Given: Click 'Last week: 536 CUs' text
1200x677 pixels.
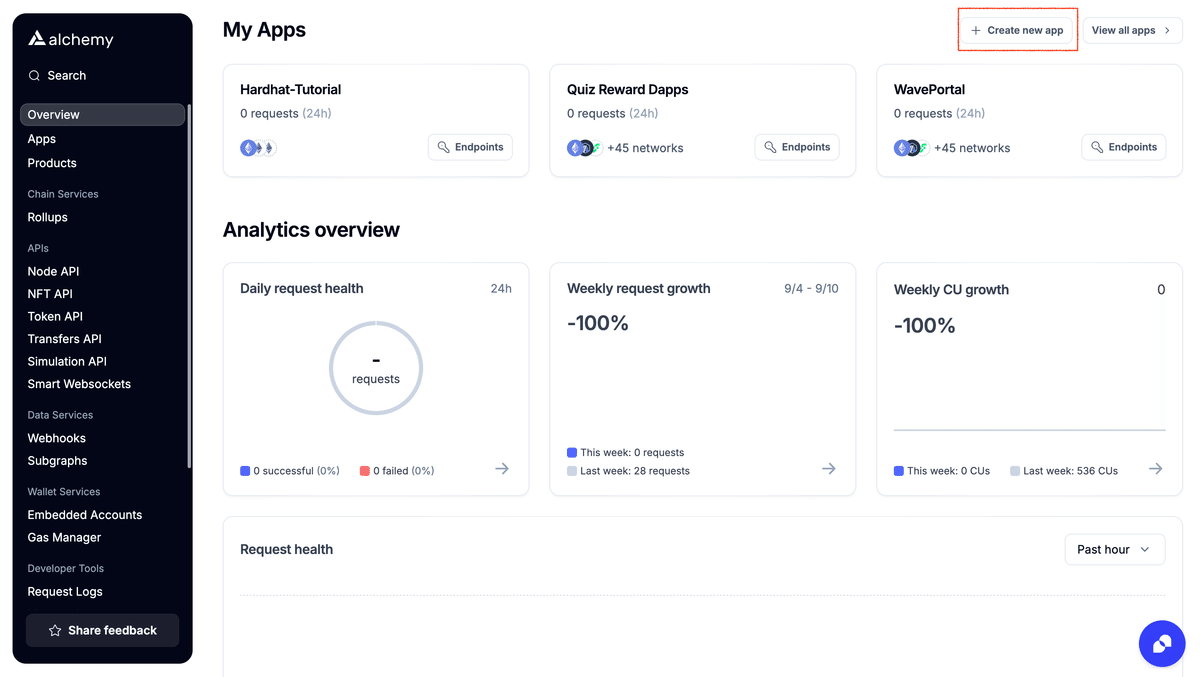Looking at the screenshot, I should (1071, 471).
